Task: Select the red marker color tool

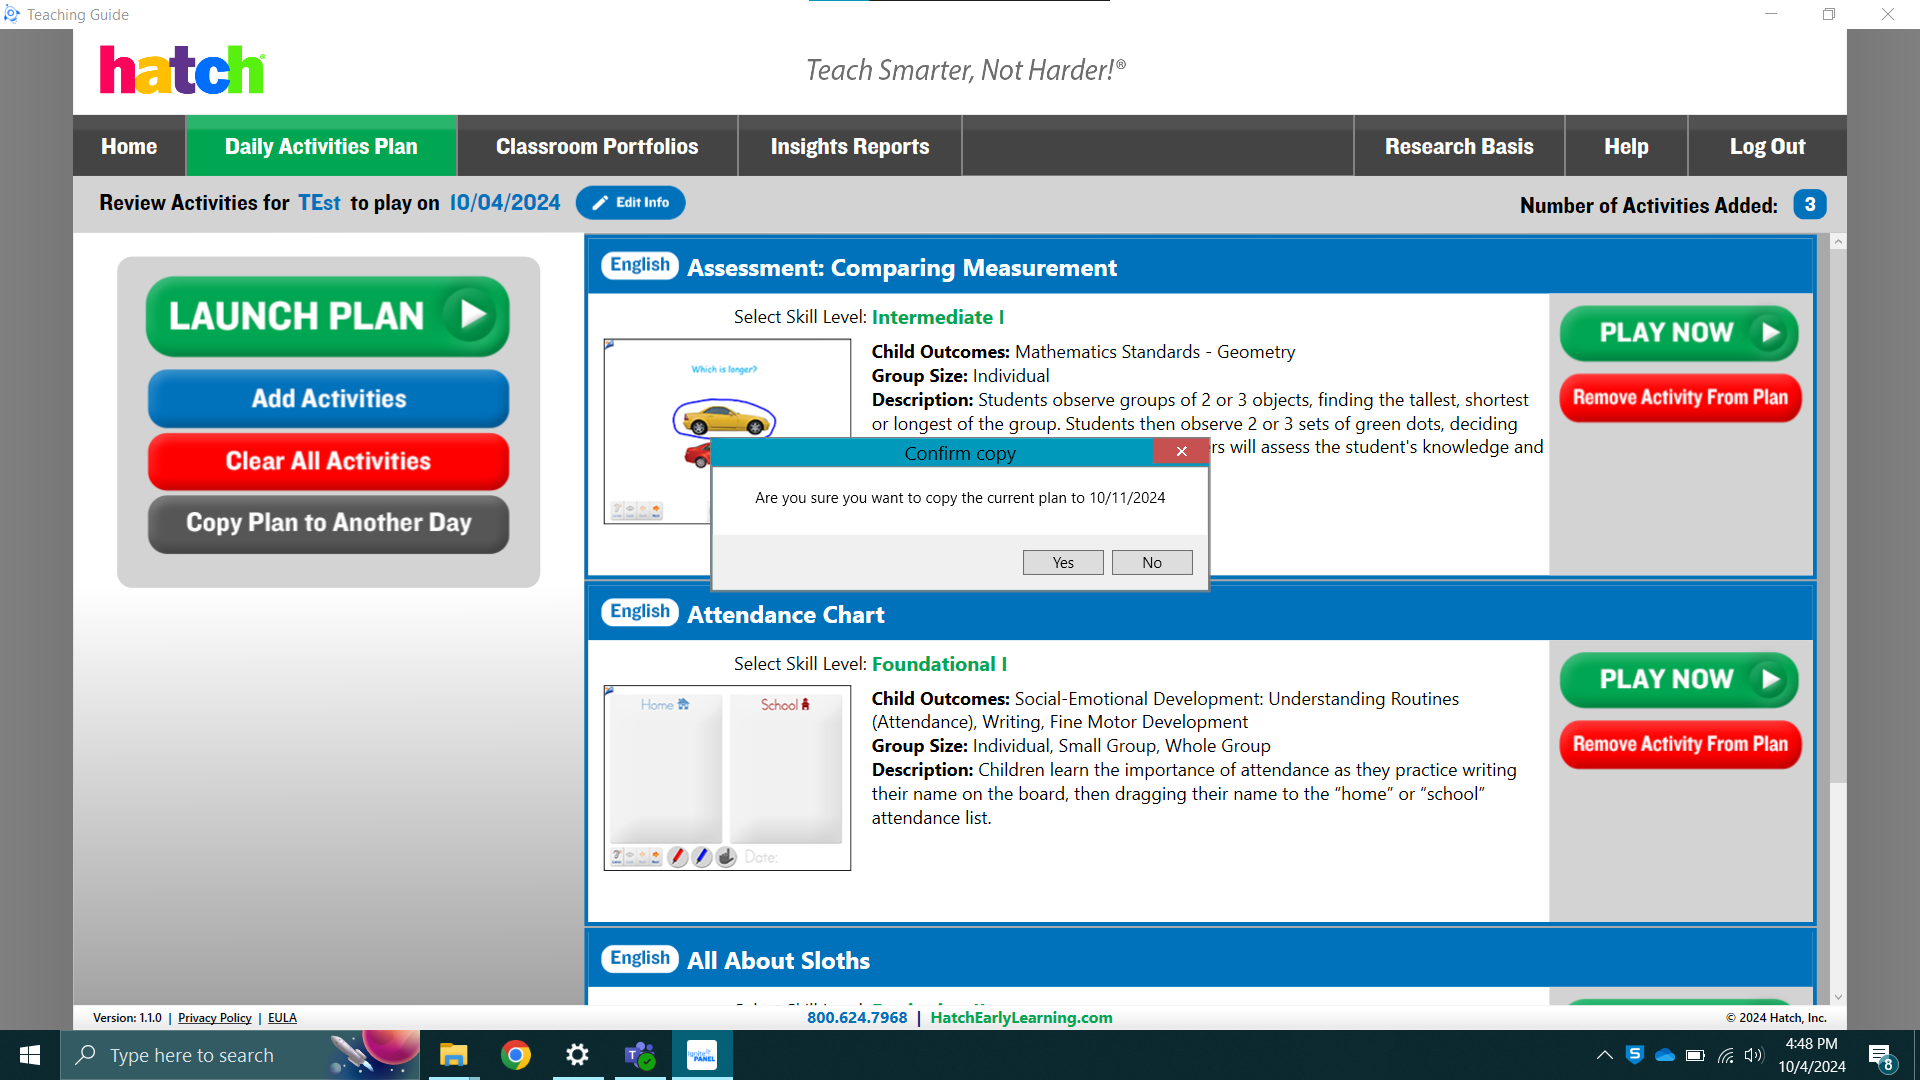Action: (x=678, y=856)
